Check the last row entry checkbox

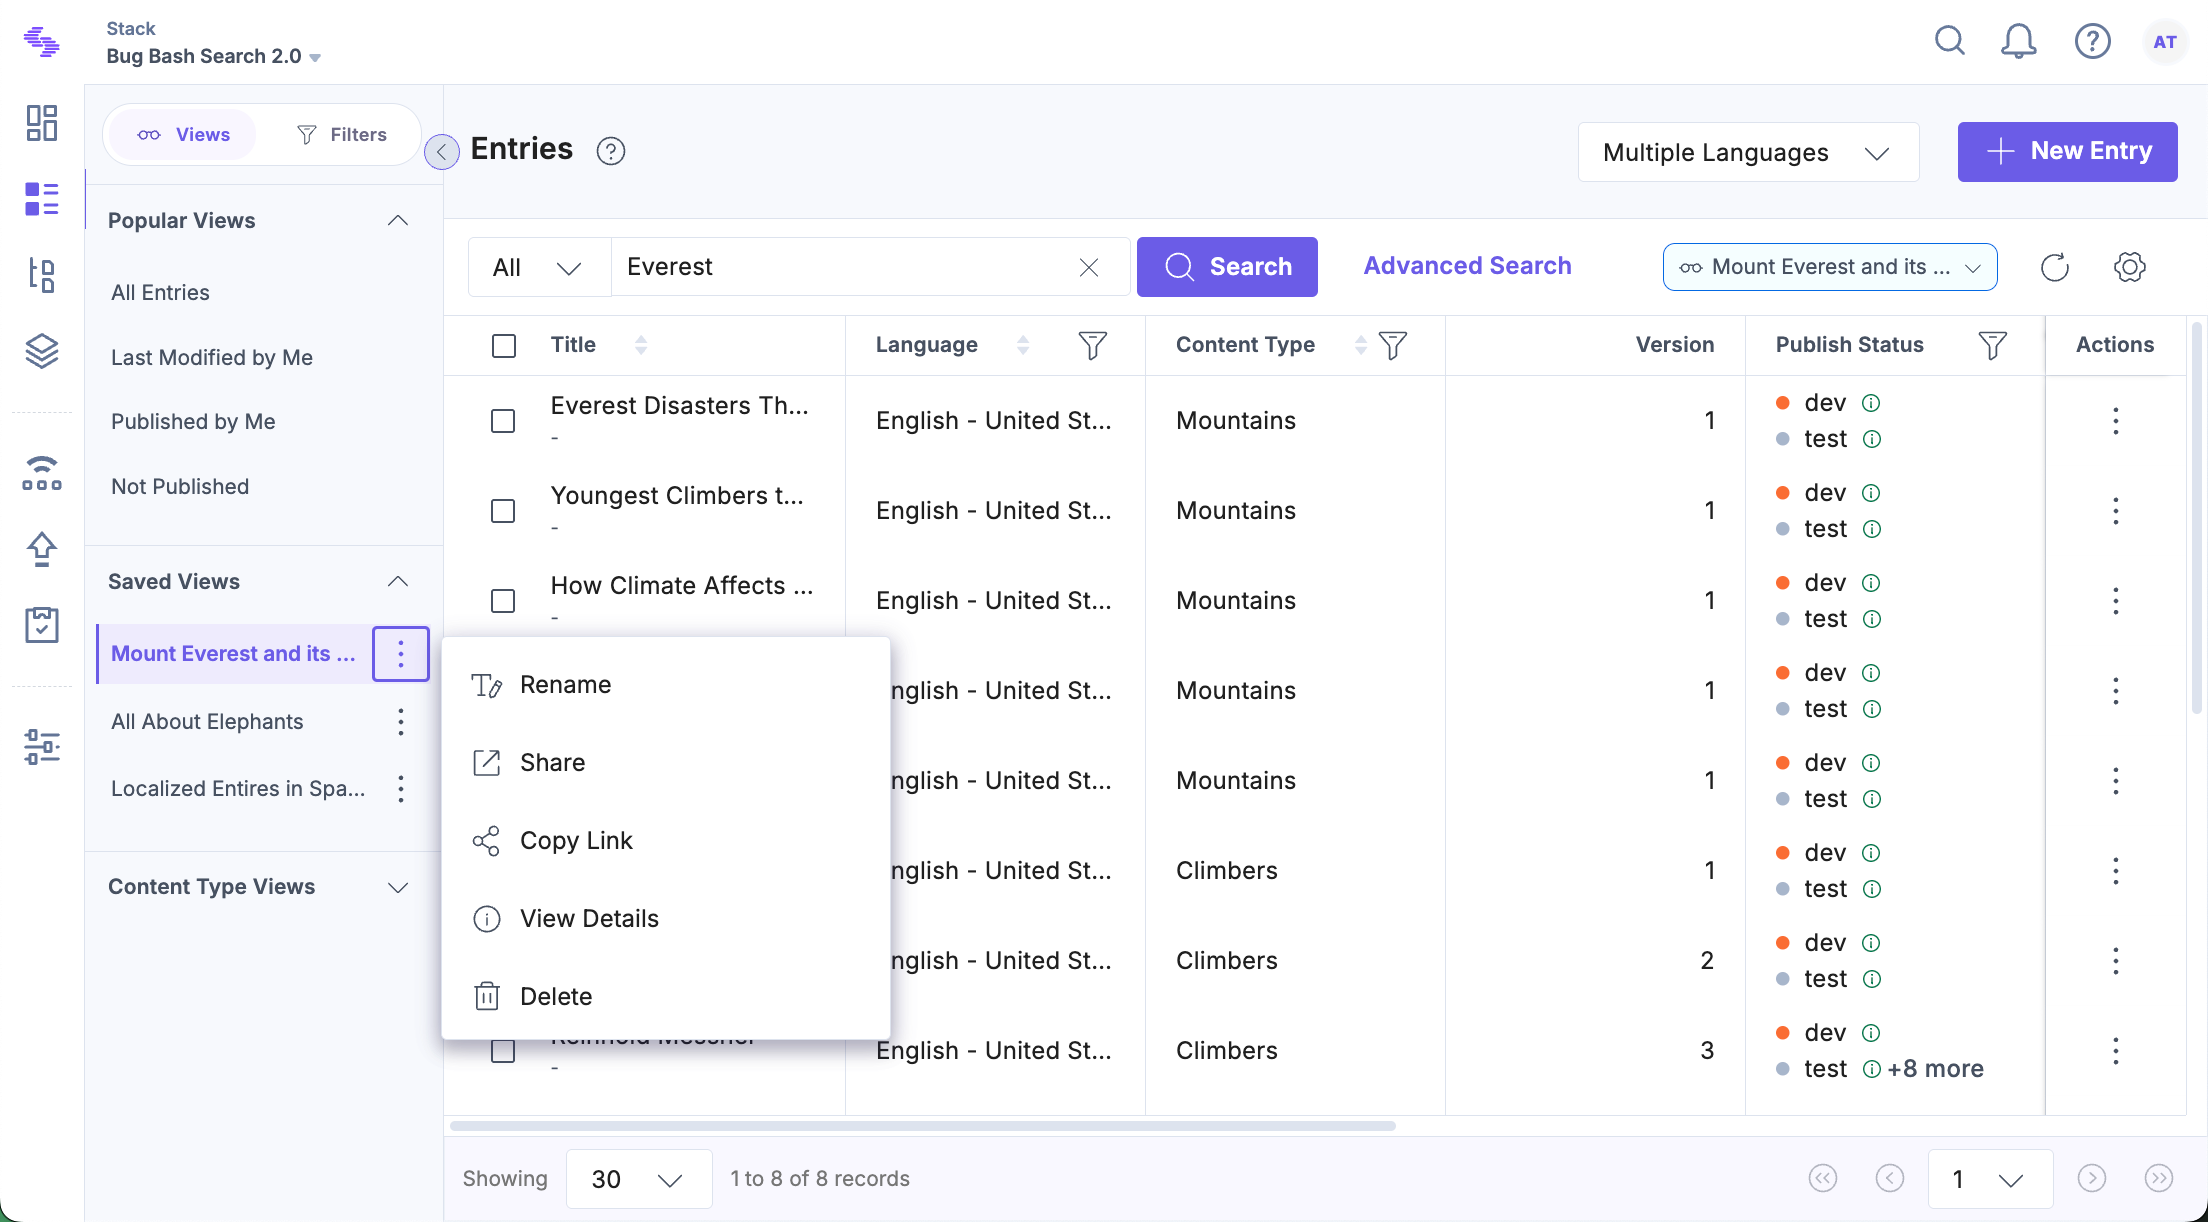(x=503, y=1051)
